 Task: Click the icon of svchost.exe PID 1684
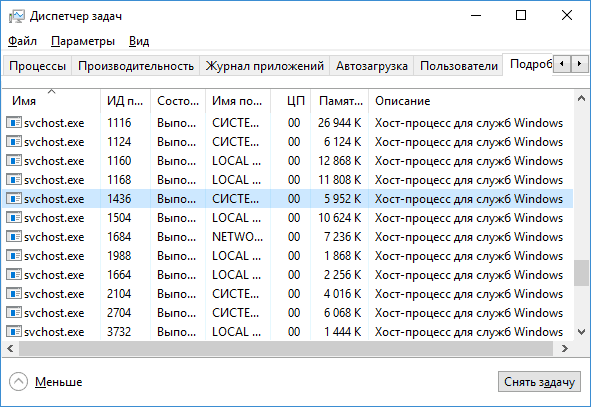tap(14, 237)
